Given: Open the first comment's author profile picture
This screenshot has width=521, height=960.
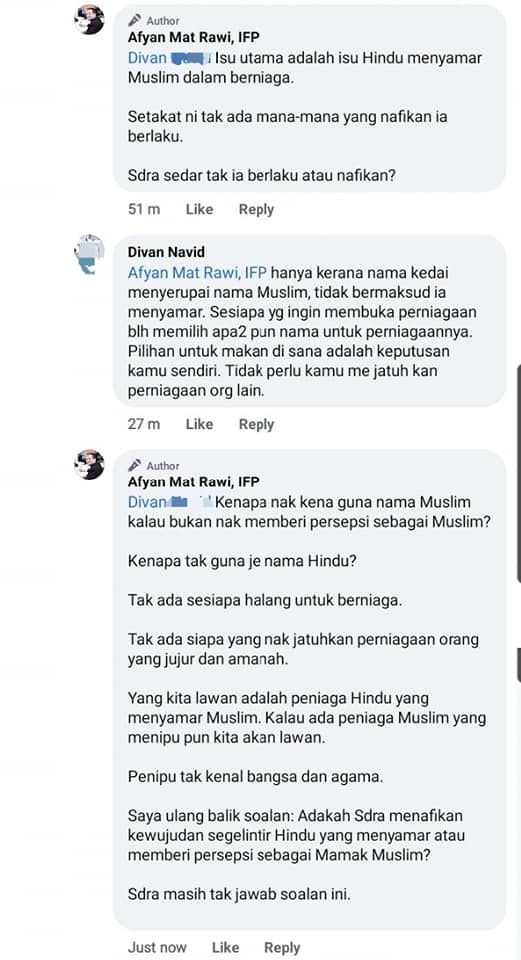Looking at the screenshot, I should tap(89, 20).
